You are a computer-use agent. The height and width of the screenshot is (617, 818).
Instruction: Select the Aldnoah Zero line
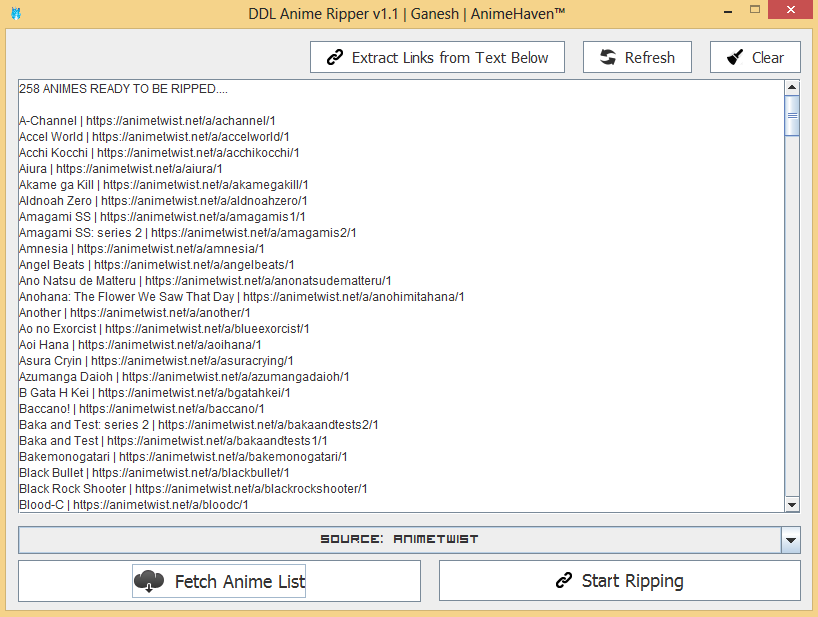tap(163, 201)
